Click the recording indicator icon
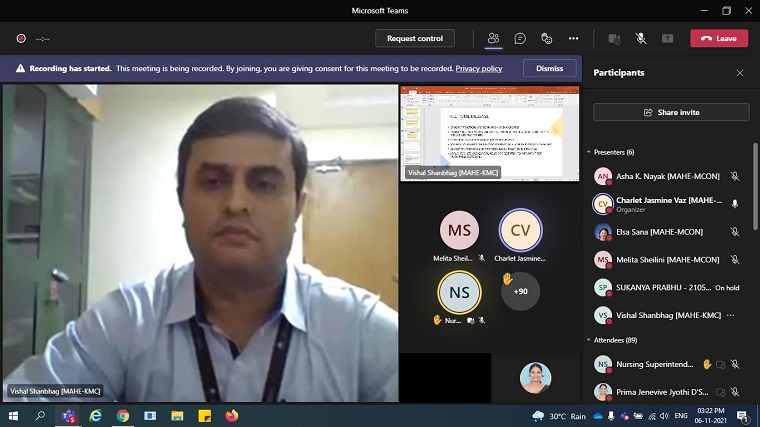The width and height of the screenshot is (760, 427). coord(20,39)
